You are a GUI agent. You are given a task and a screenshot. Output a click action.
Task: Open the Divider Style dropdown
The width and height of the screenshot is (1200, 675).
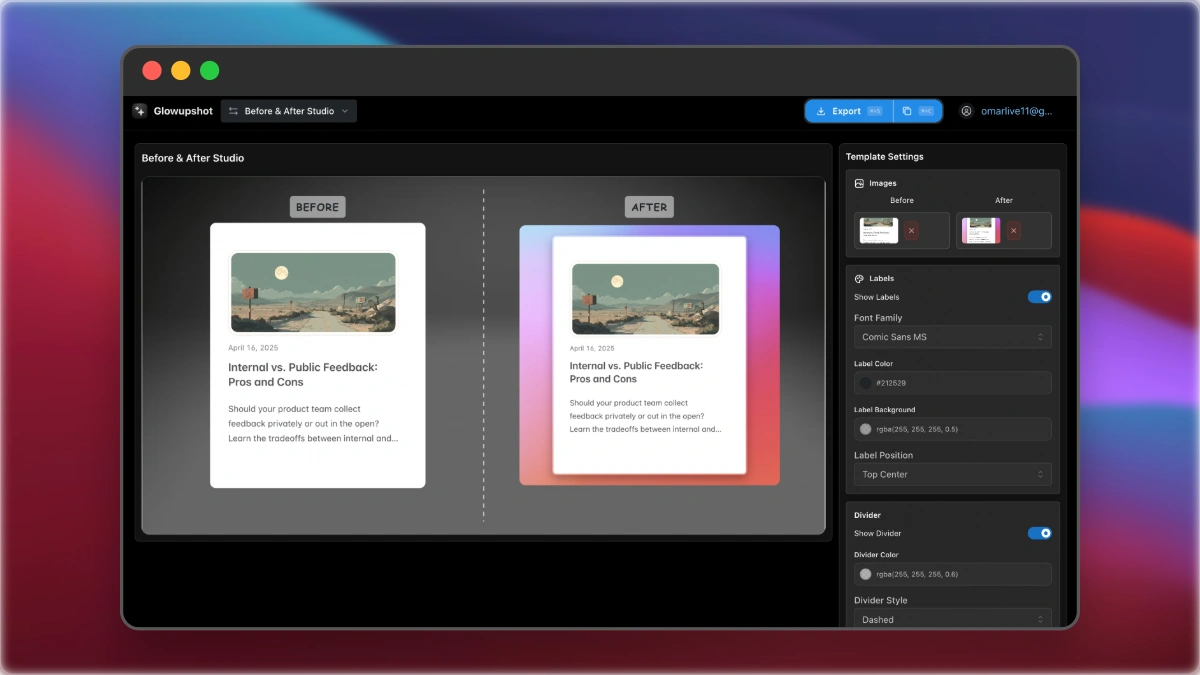click(952, 619)
